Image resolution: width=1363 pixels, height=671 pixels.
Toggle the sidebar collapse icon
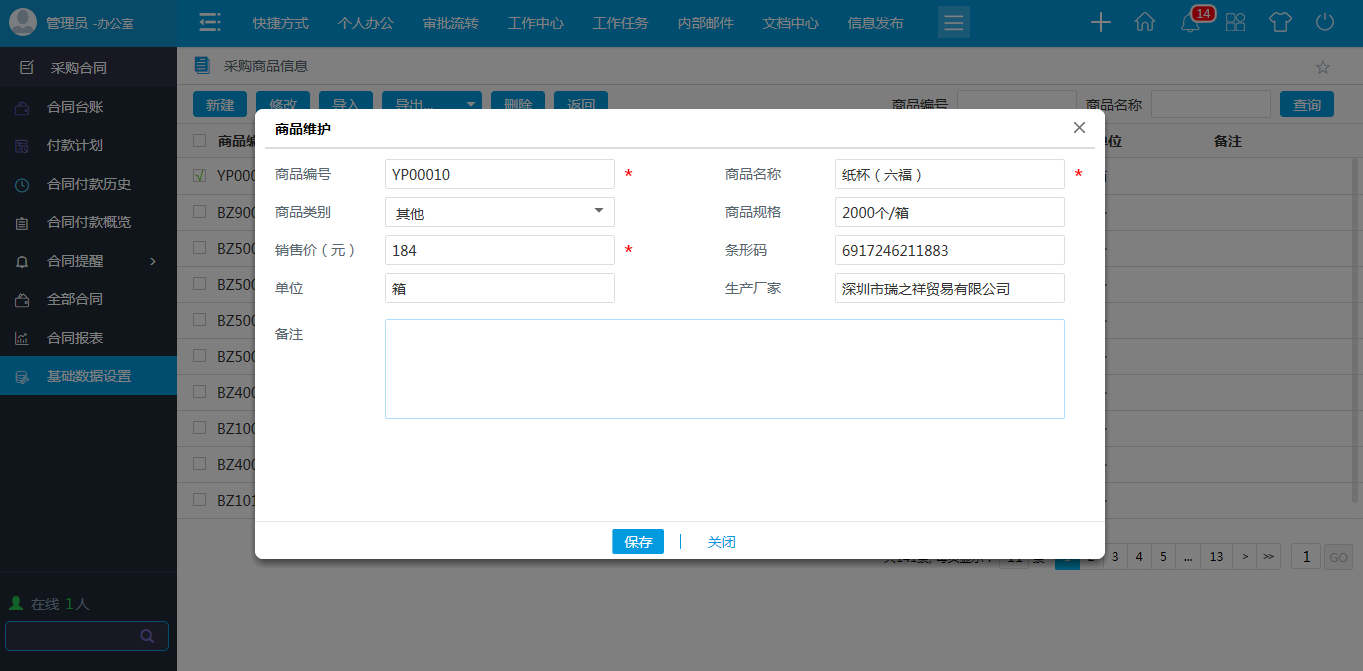point(209,23)
